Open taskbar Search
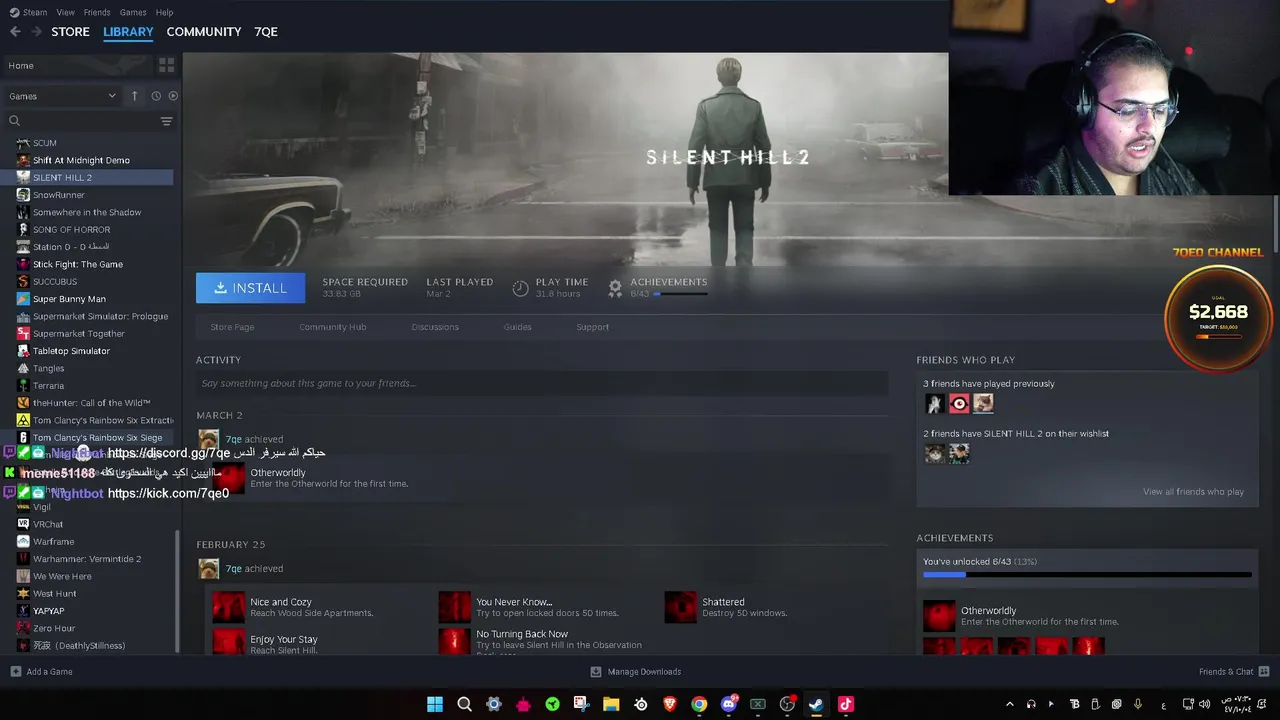The image size is (1280, 720). 464,704
